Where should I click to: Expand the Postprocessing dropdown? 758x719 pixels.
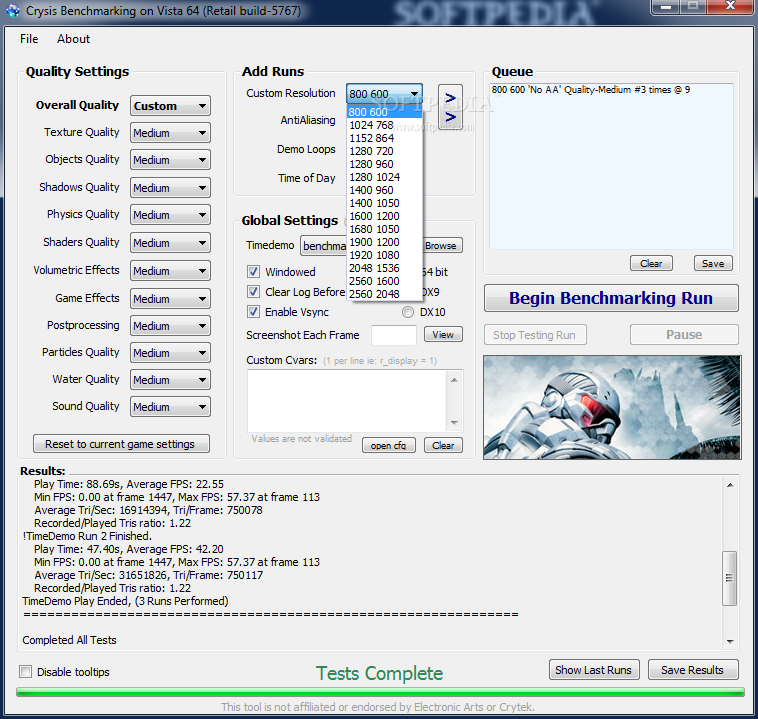click(170, 326)
